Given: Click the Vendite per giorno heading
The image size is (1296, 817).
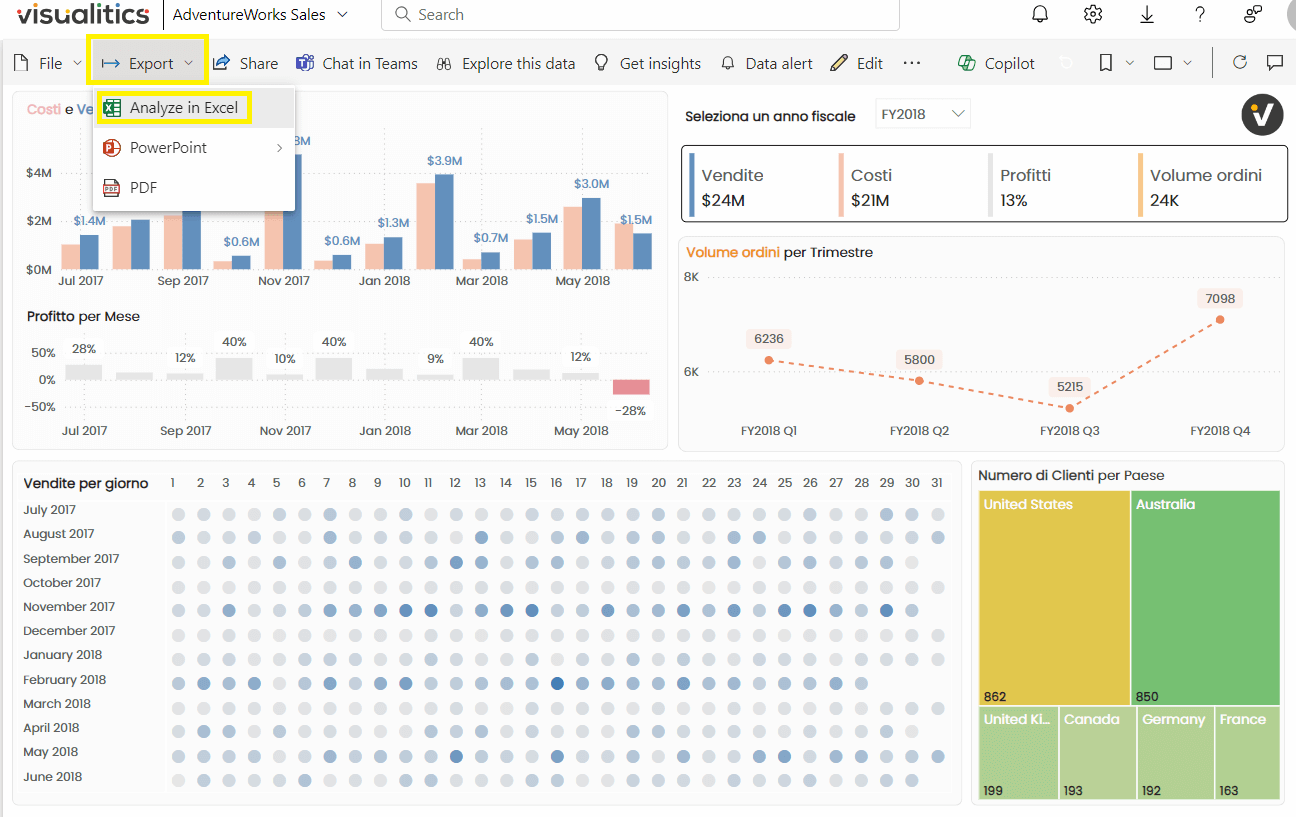Looking at the screenshot, I should (x=86, y=483).
